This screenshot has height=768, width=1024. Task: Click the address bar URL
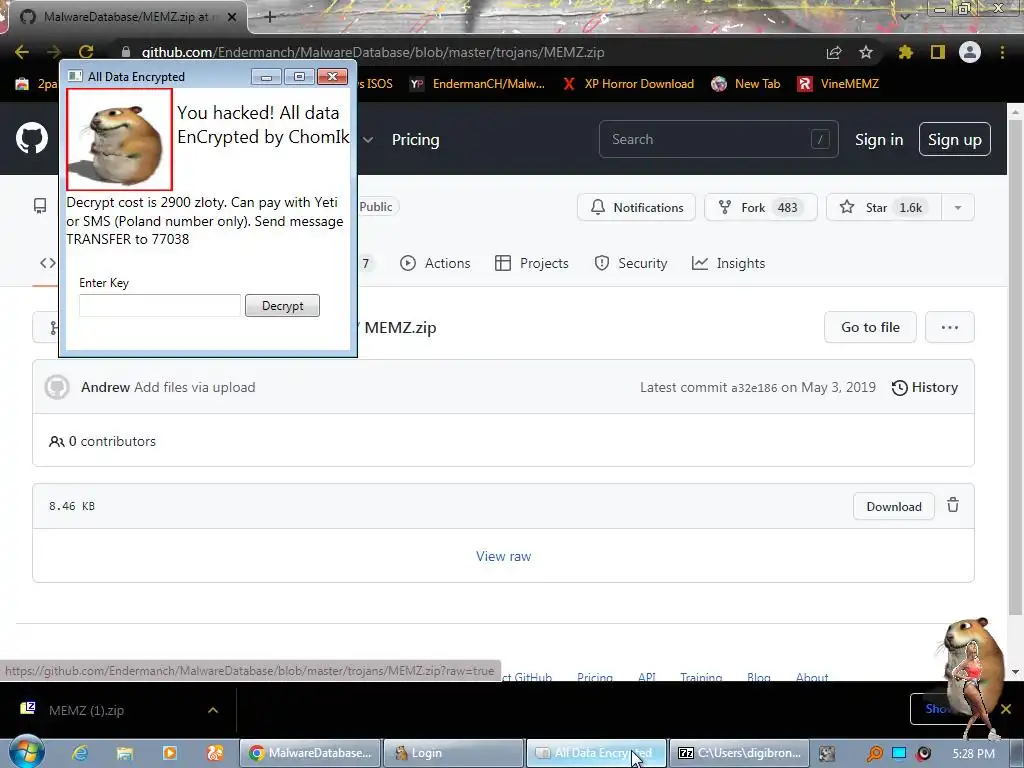(x=373, y=52)
